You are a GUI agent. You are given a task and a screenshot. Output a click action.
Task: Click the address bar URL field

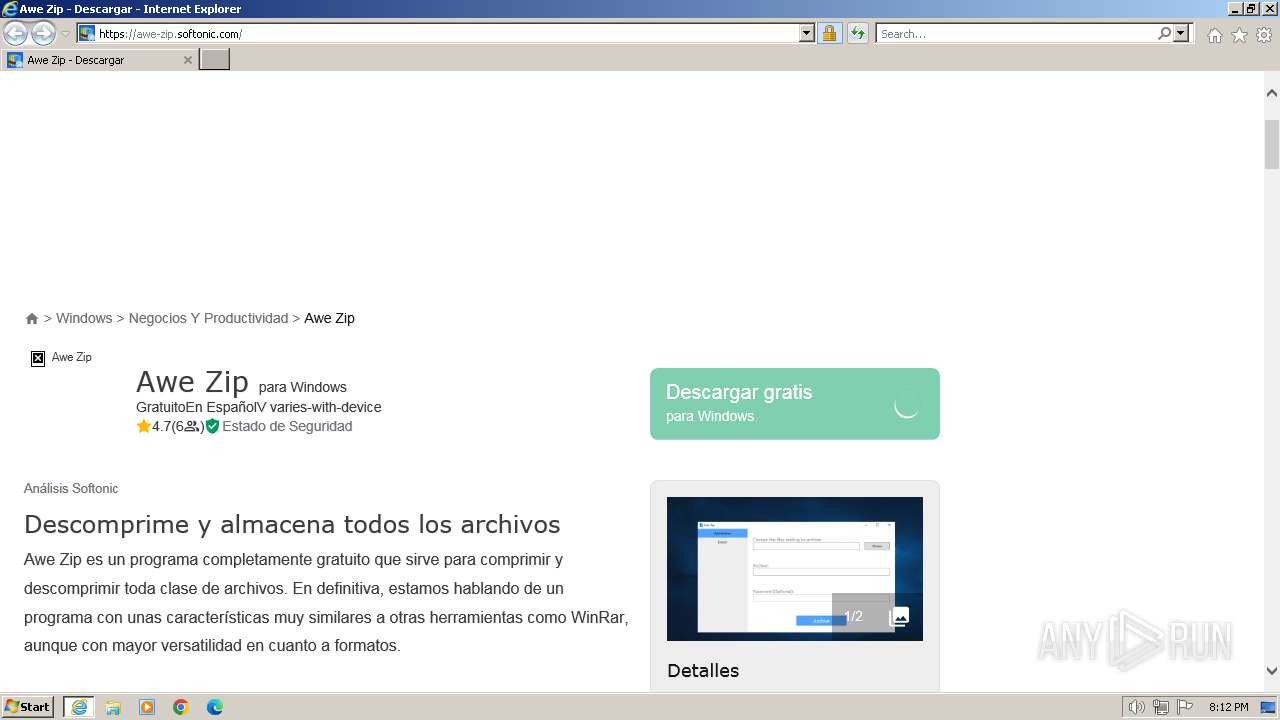click(447, 34)
